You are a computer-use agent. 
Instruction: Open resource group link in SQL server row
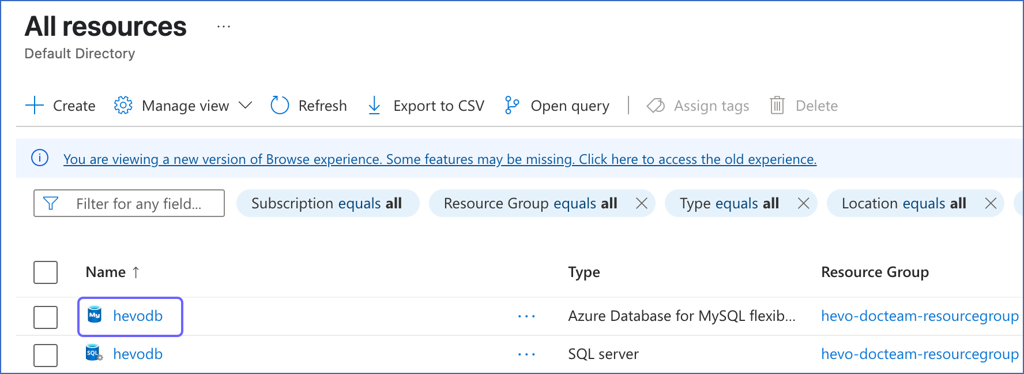[x=920, y=354]
